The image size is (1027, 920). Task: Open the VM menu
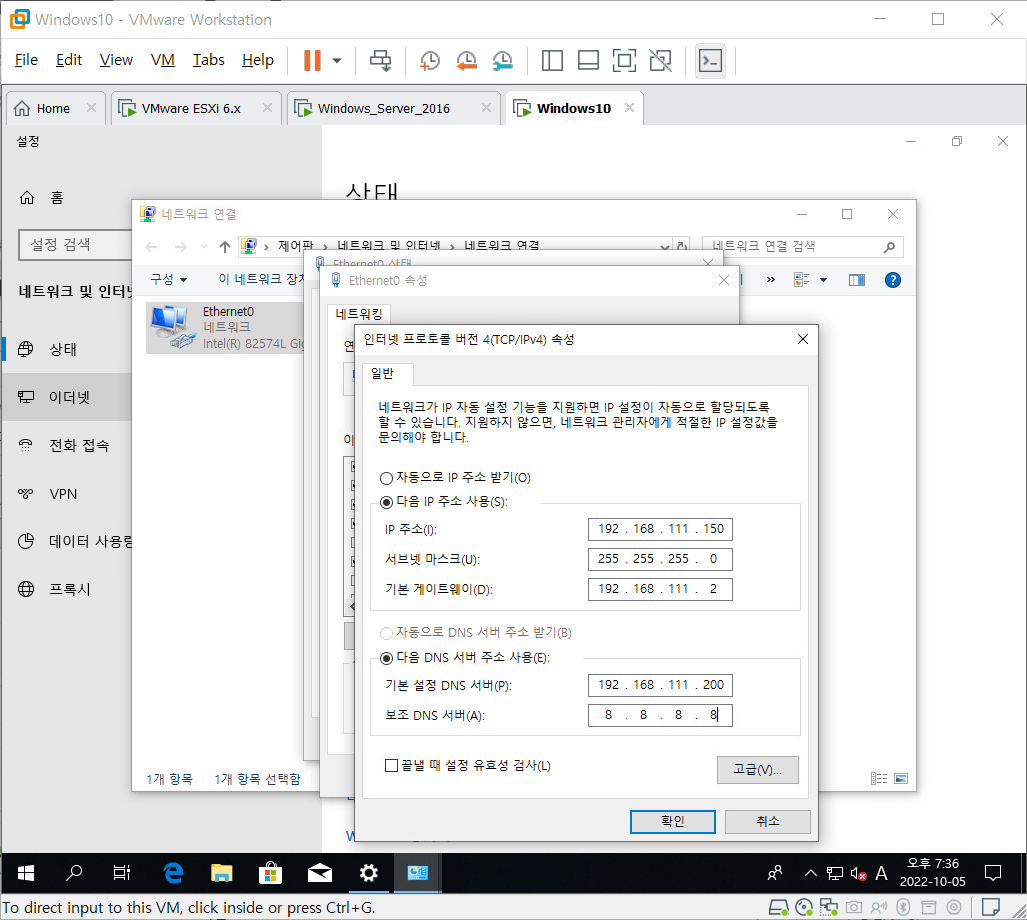(x=162, y=60)
